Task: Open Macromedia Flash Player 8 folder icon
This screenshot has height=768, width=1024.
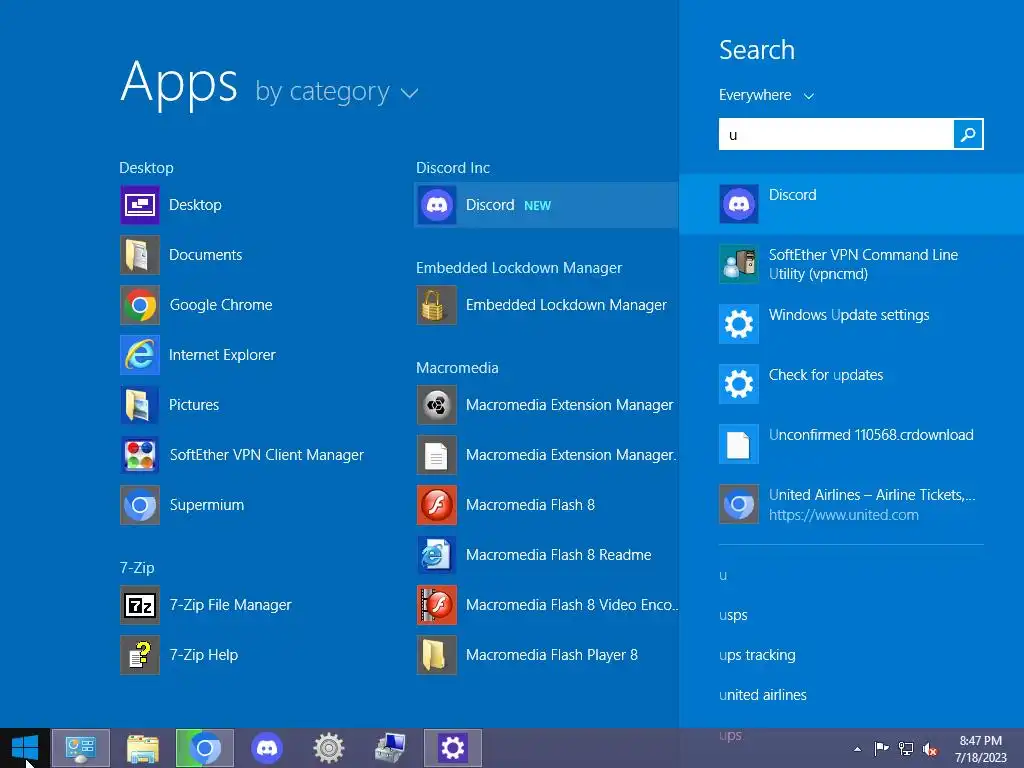Action: (x=436, y=654)
